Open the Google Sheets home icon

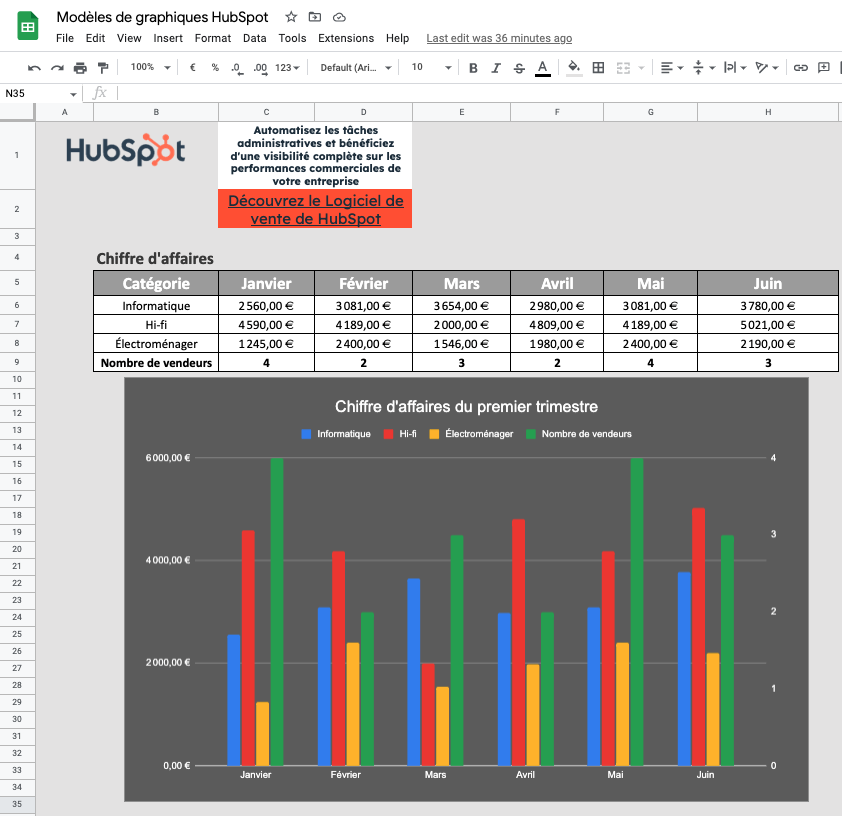click(x=28, y=26)
